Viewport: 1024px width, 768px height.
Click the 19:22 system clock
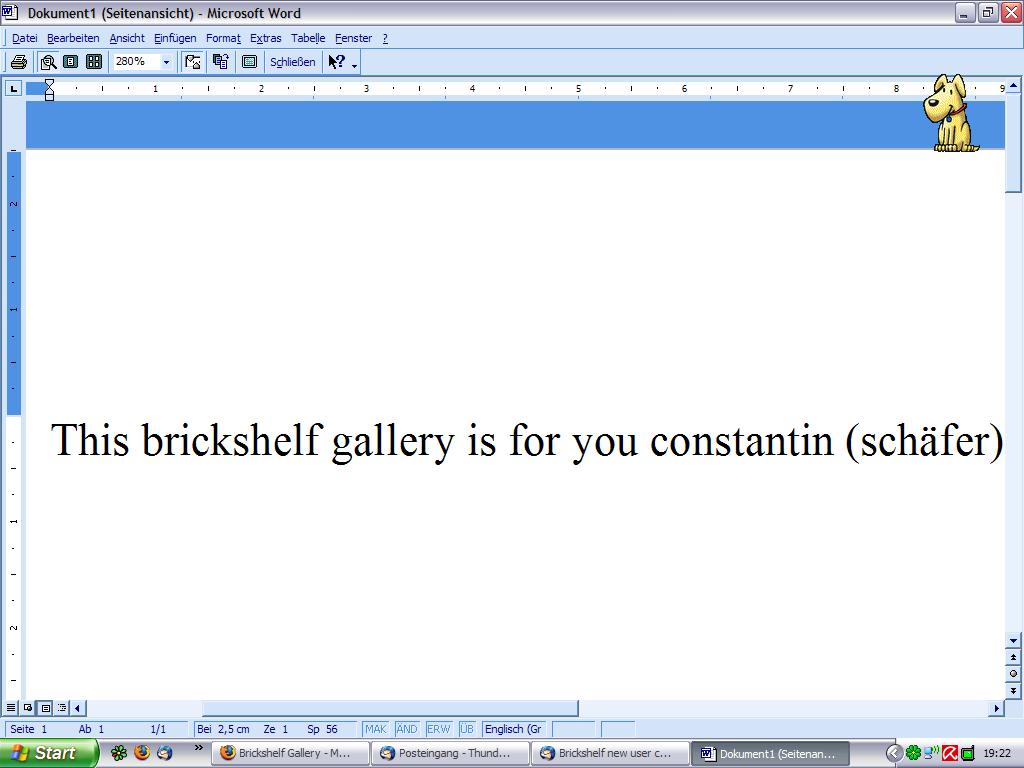coord(997,754)
